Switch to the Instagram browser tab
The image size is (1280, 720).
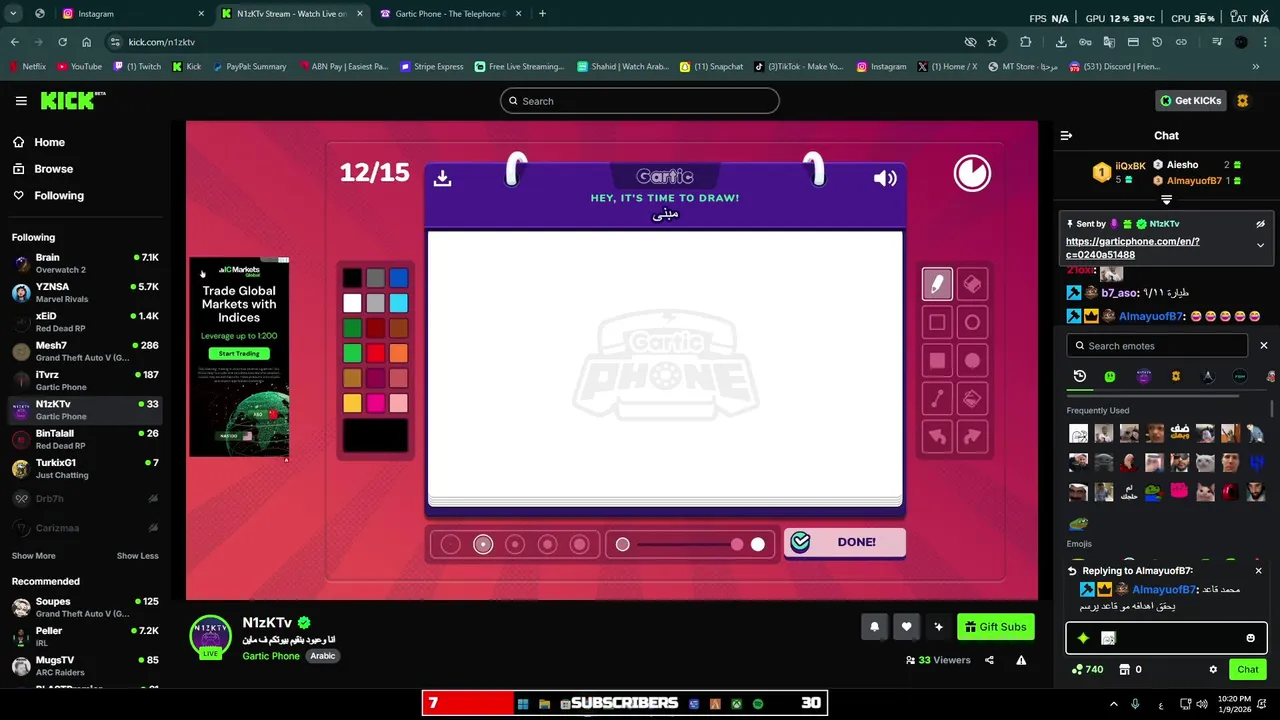132,14
